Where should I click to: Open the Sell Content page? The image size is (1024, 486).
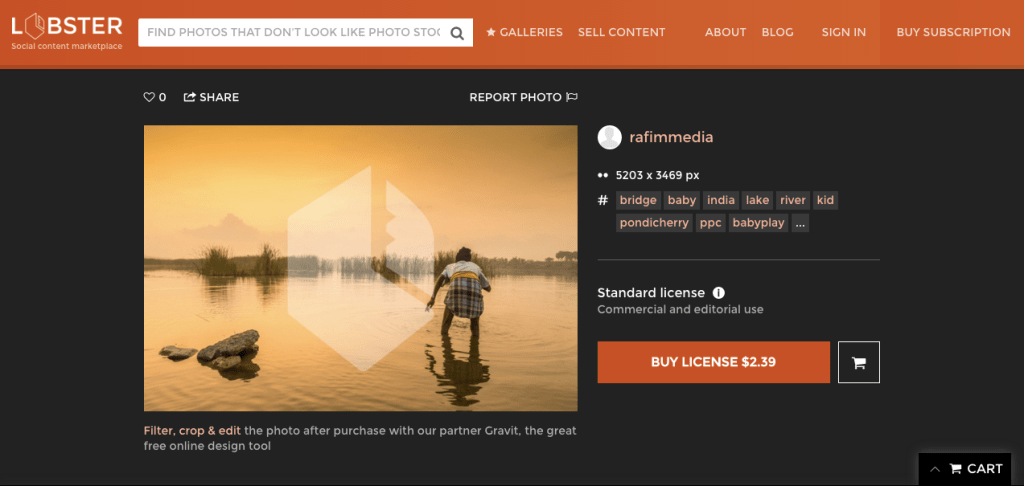click(621, 32)
